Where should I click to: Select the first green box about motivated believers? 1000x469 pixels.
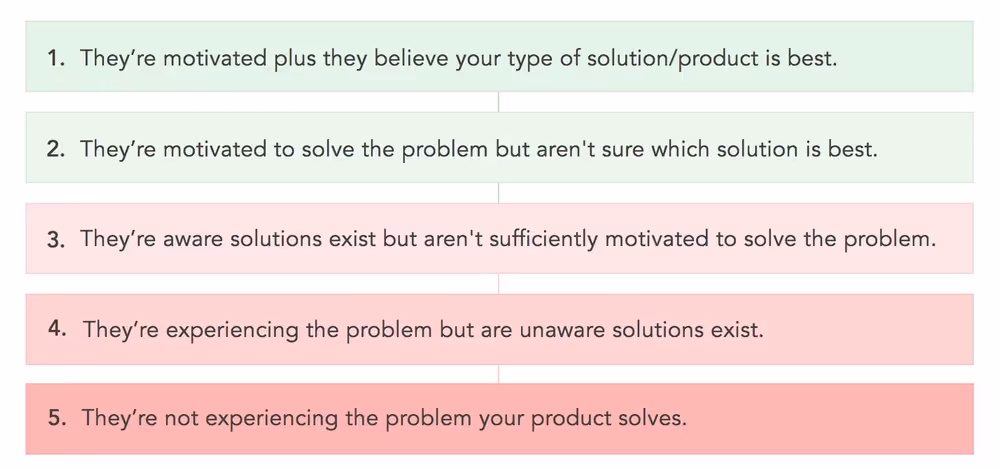pos(499,56)
